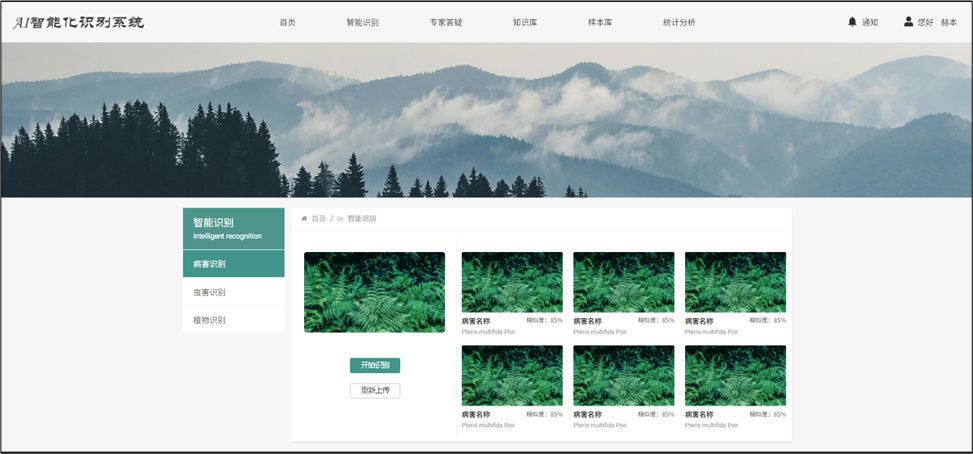Screen dimensions: 973x454
Task: Click the 重新上传 button
Action: point(375,391)
